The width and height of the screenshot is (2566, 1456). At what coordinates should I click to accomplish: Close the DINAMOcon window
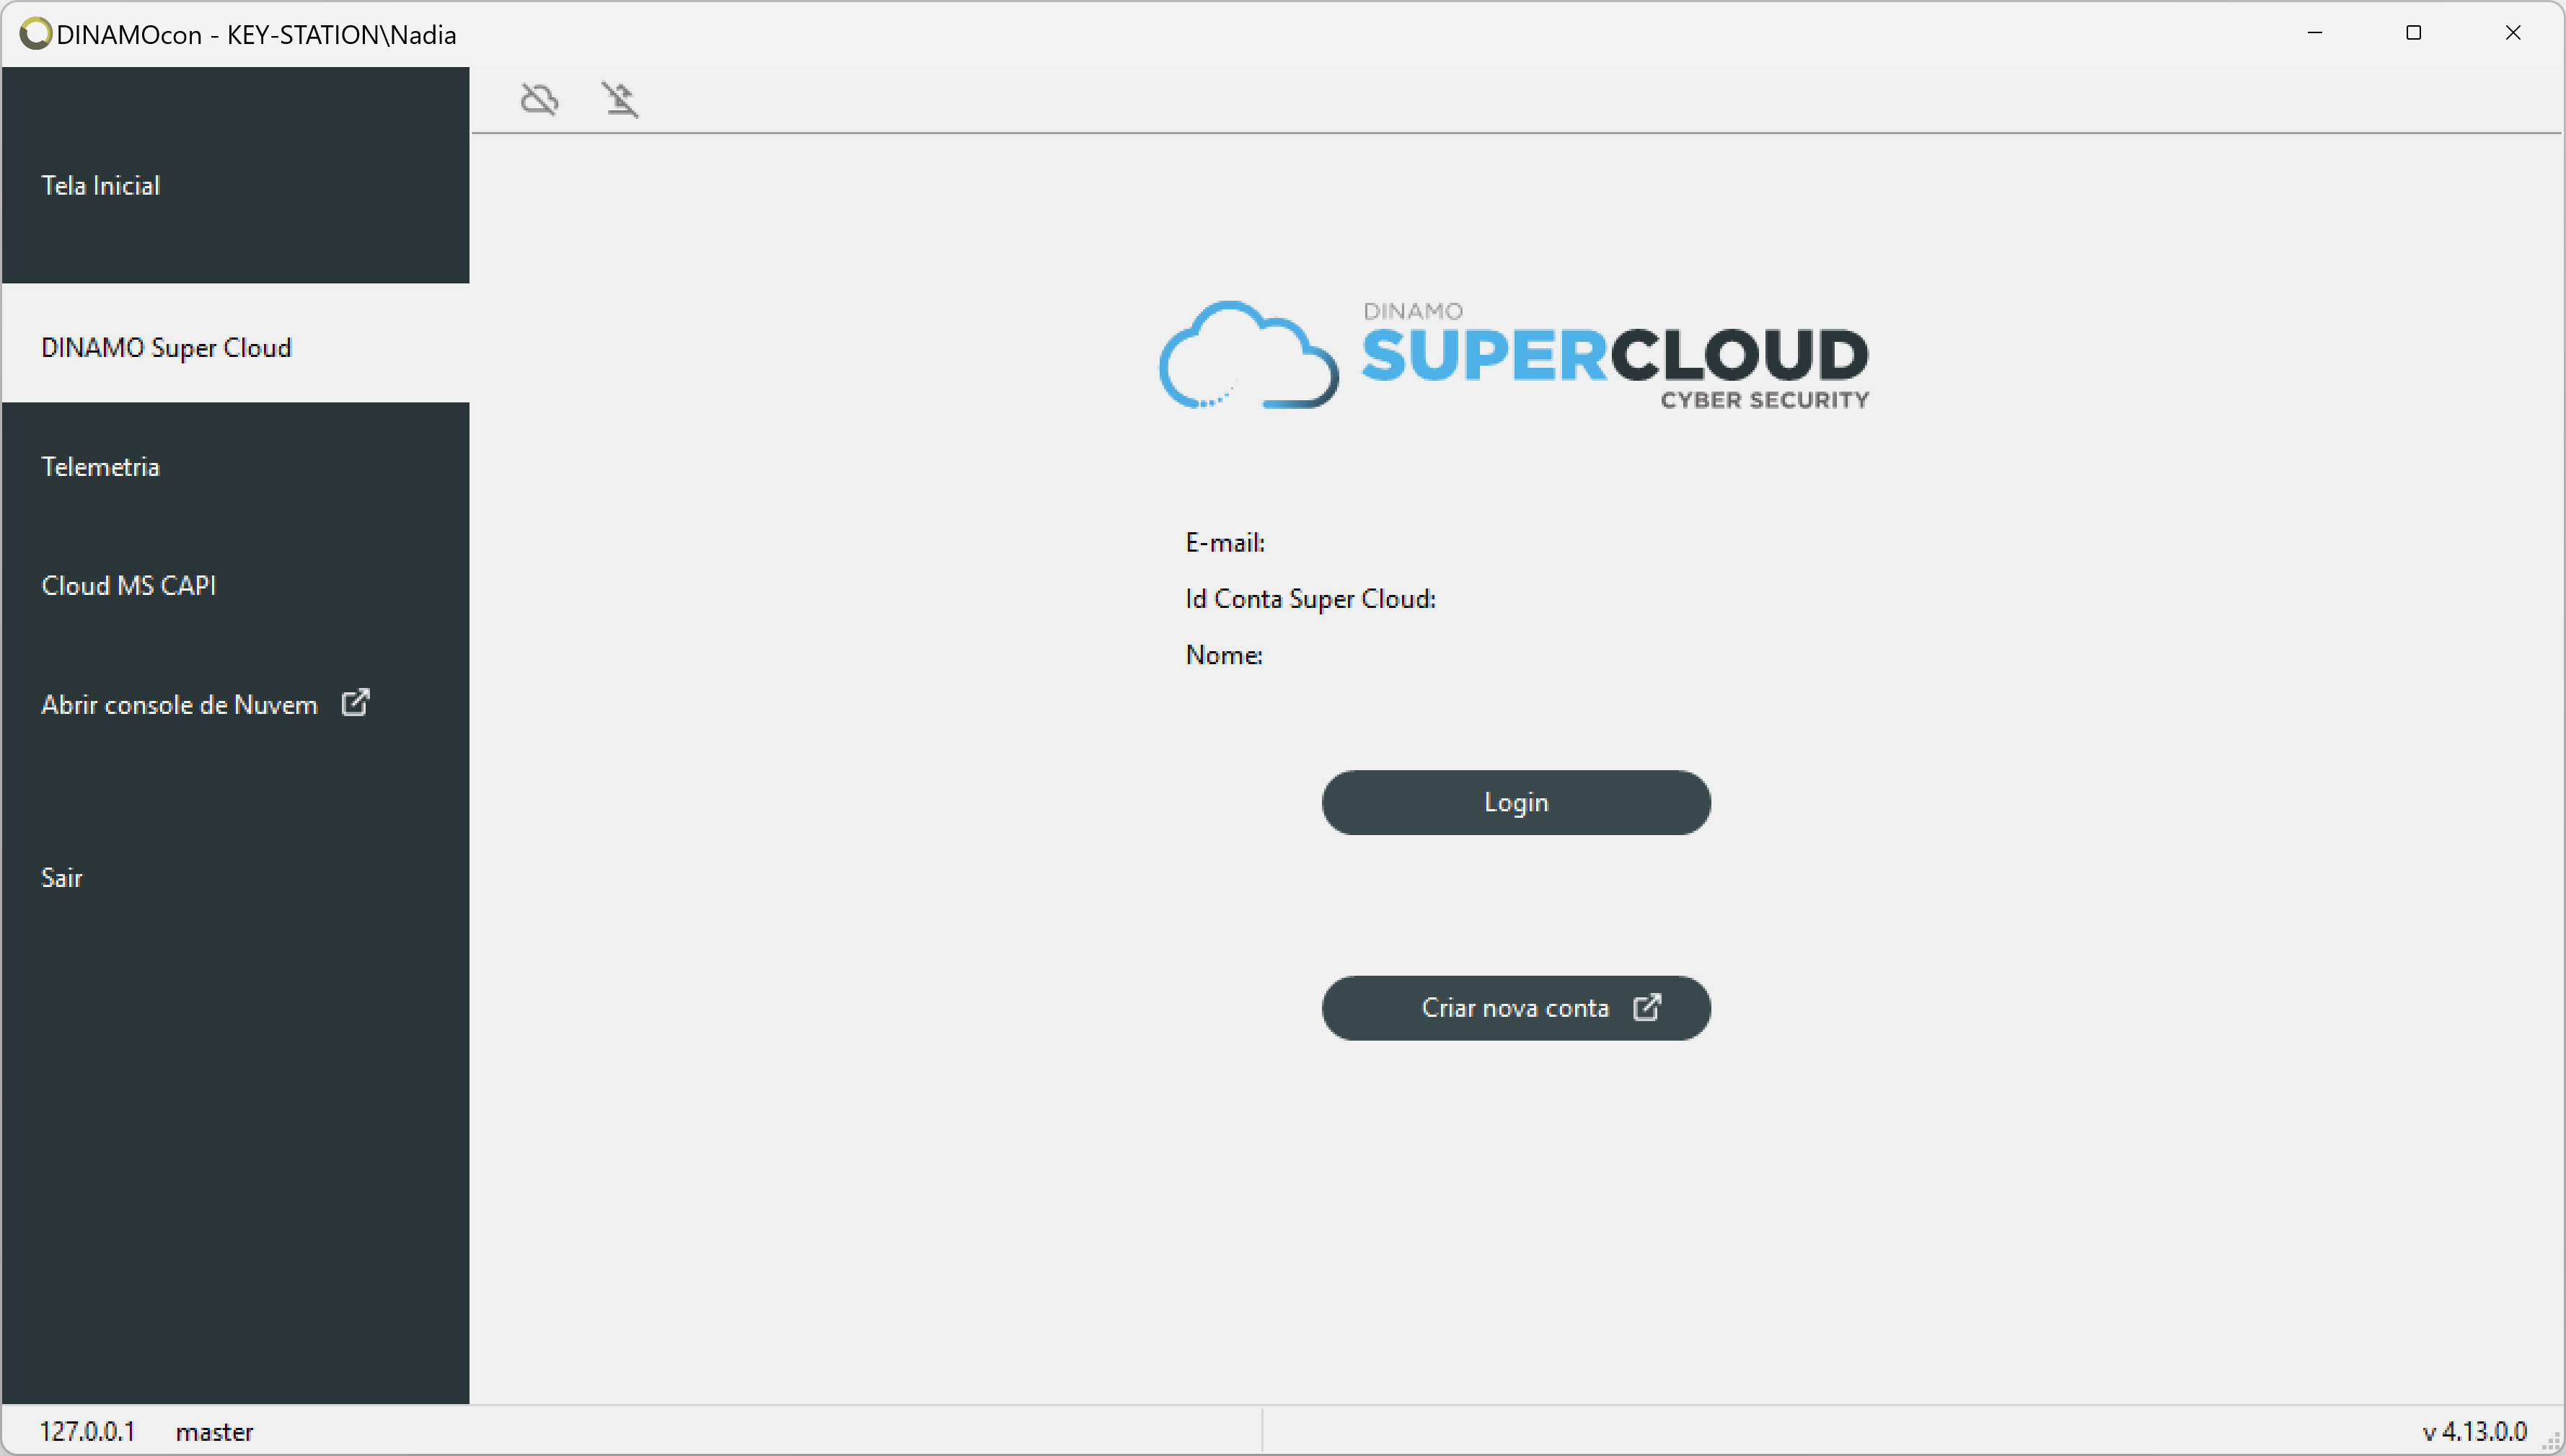point(2512,33)
